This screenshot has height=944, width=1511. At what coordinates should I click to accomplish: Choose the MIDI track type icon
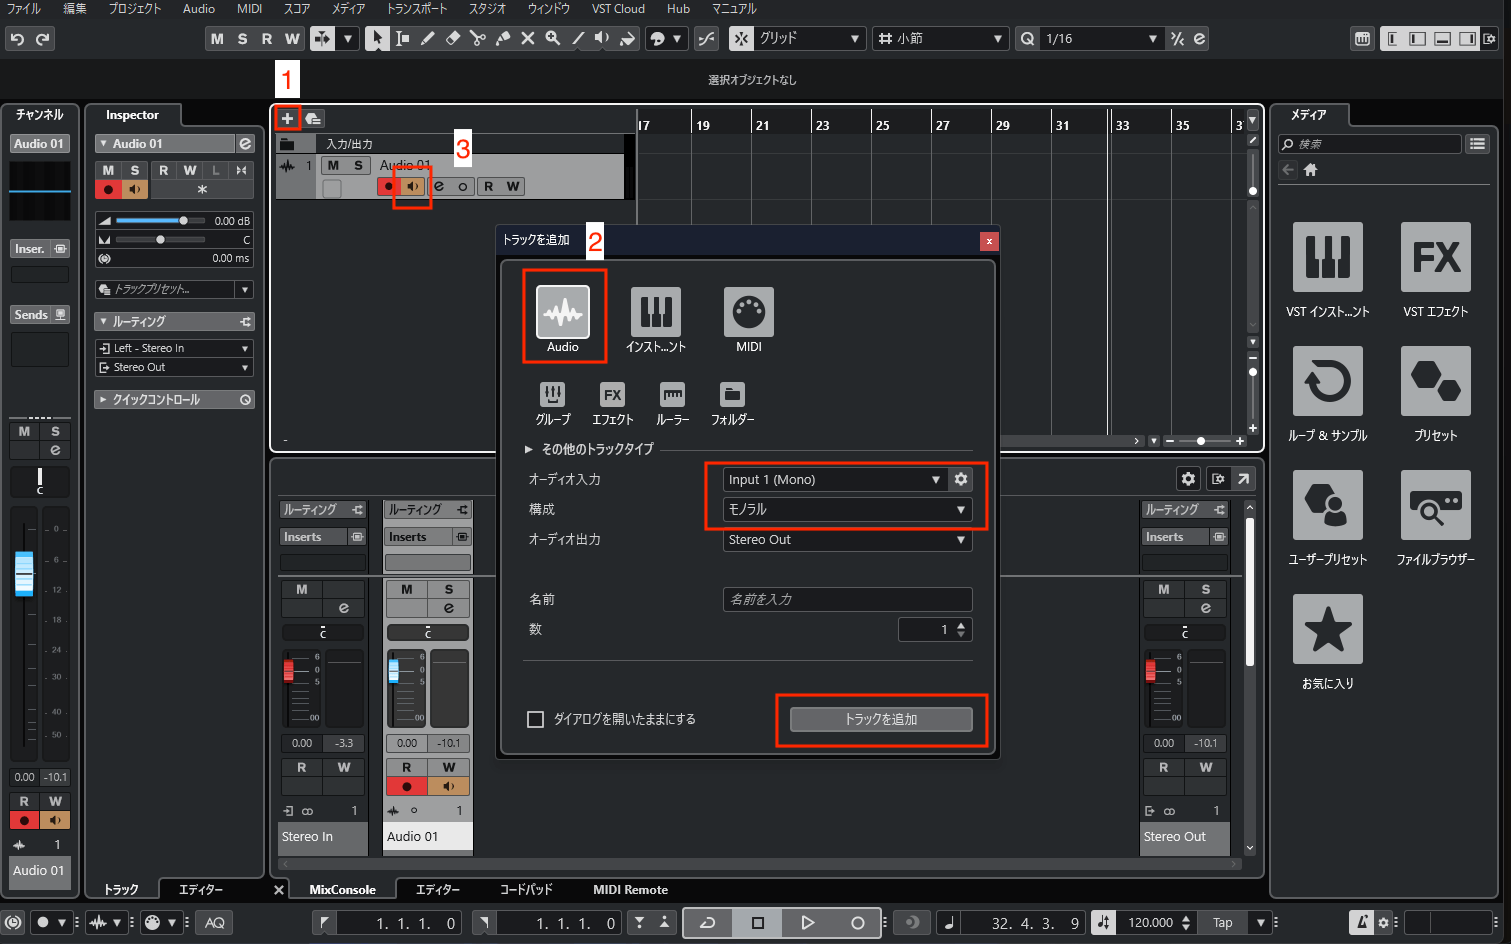click(x=748, y=313)
